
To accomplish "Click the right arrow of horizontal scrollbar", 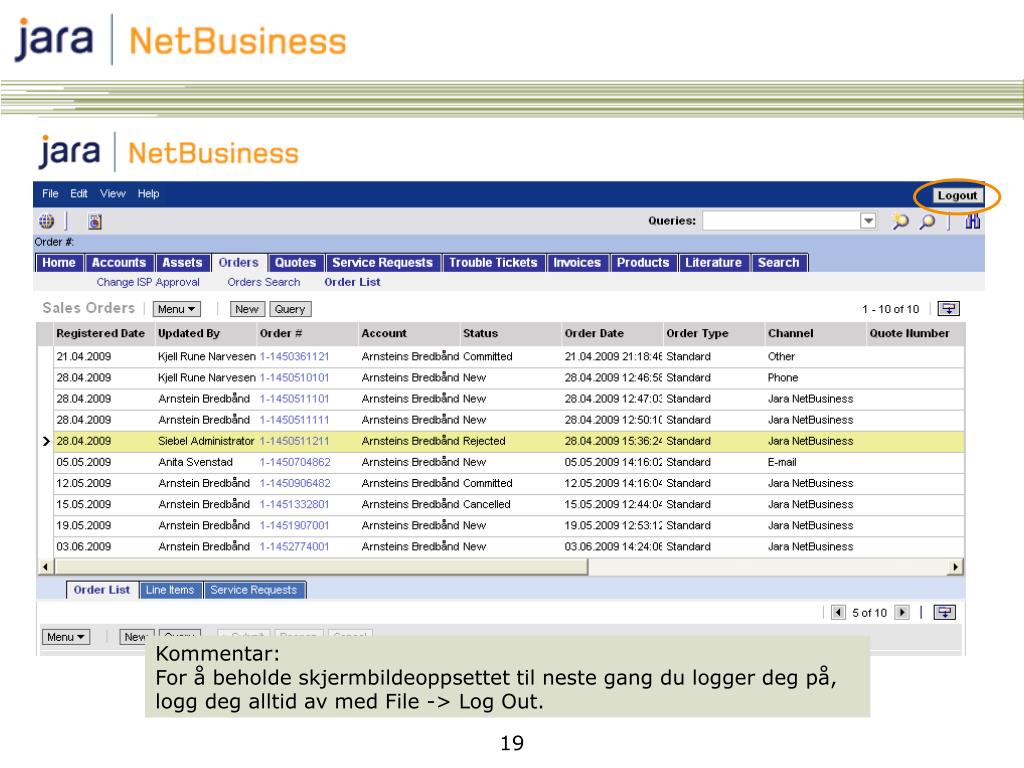I will pos(955,567).
